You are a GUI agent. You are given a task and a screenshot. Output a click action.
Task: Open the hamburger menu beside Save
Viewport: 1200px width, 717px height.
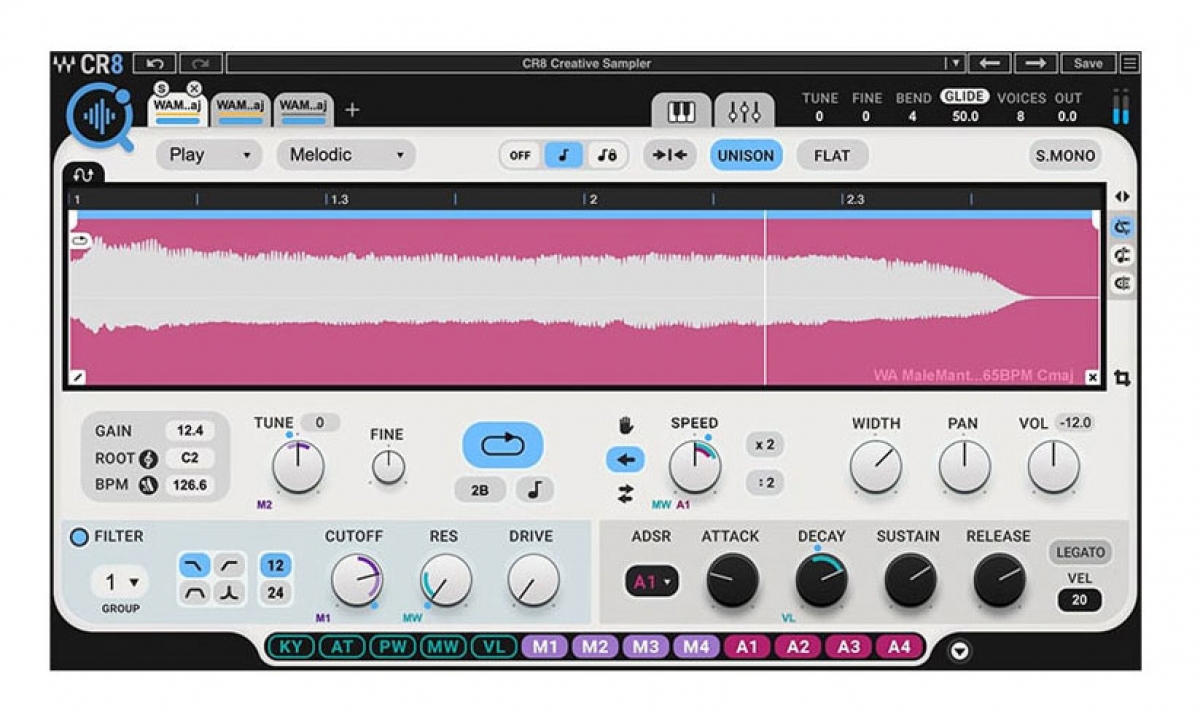click(x=1130, y=63)
